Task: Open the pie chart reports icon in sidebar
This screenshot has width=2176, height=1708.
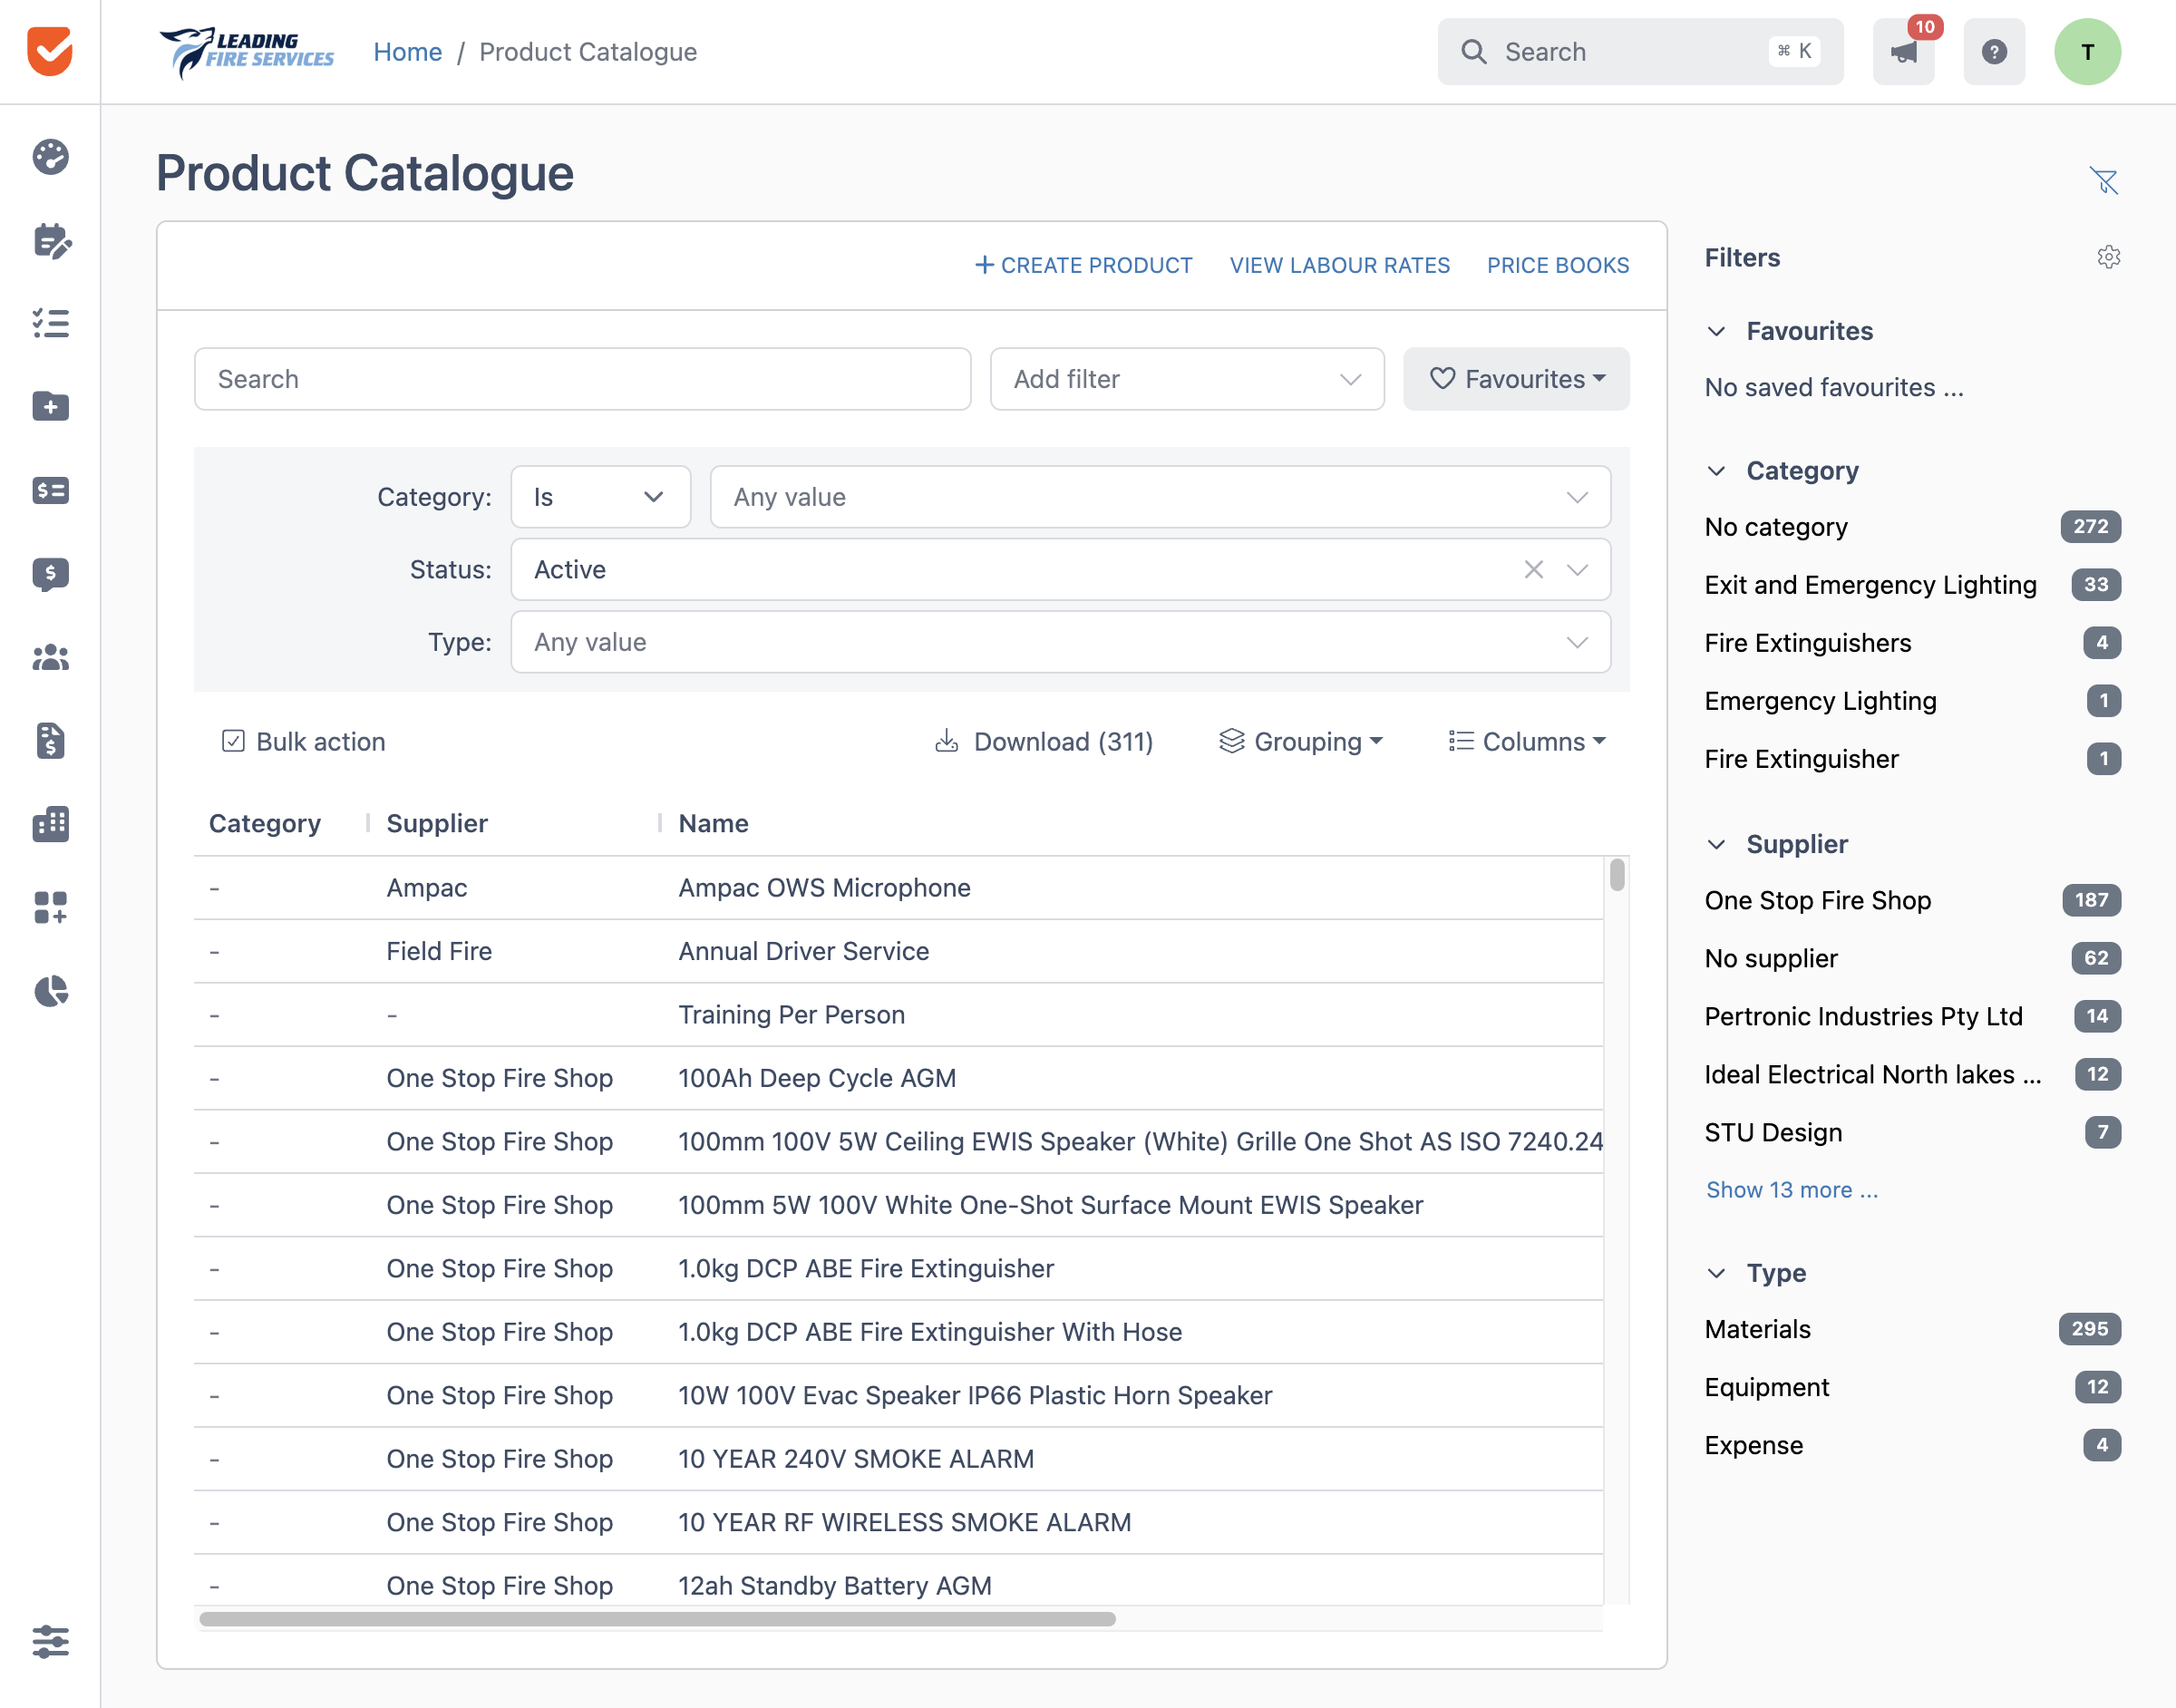Action: coord(50,991)
